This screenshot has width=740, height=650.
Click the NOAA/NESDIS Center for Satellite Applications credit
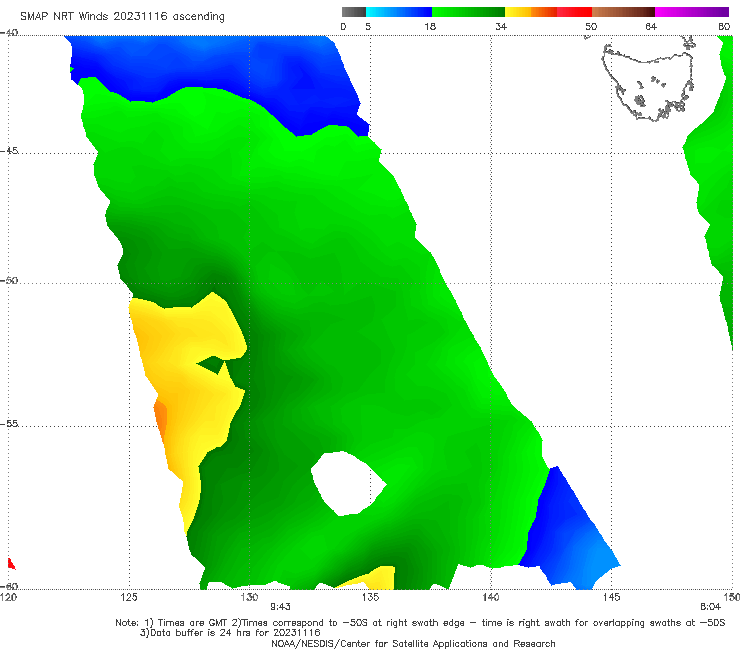[413, 643]
